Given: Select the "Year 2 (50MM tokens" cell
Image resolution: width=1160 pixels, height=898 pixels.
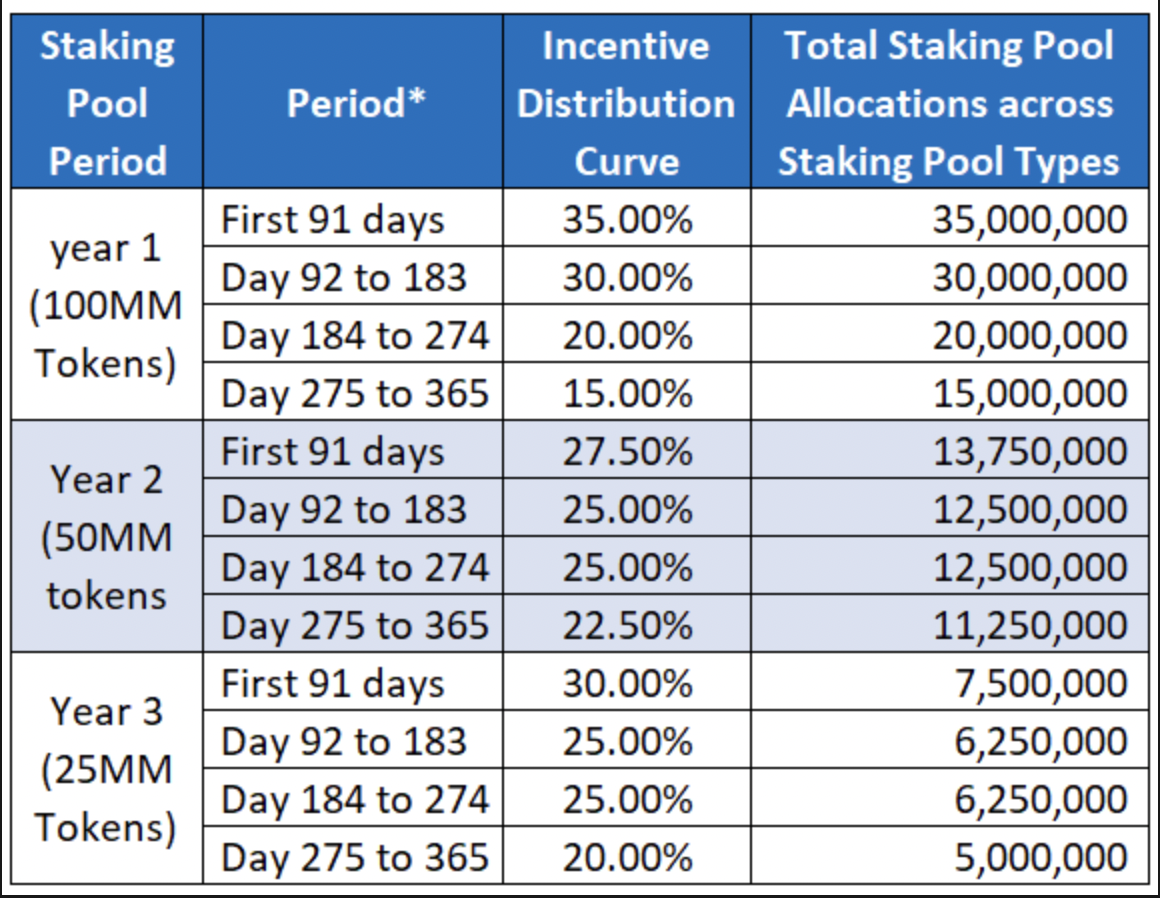Looking at the screenshot, I should (107, 537).
